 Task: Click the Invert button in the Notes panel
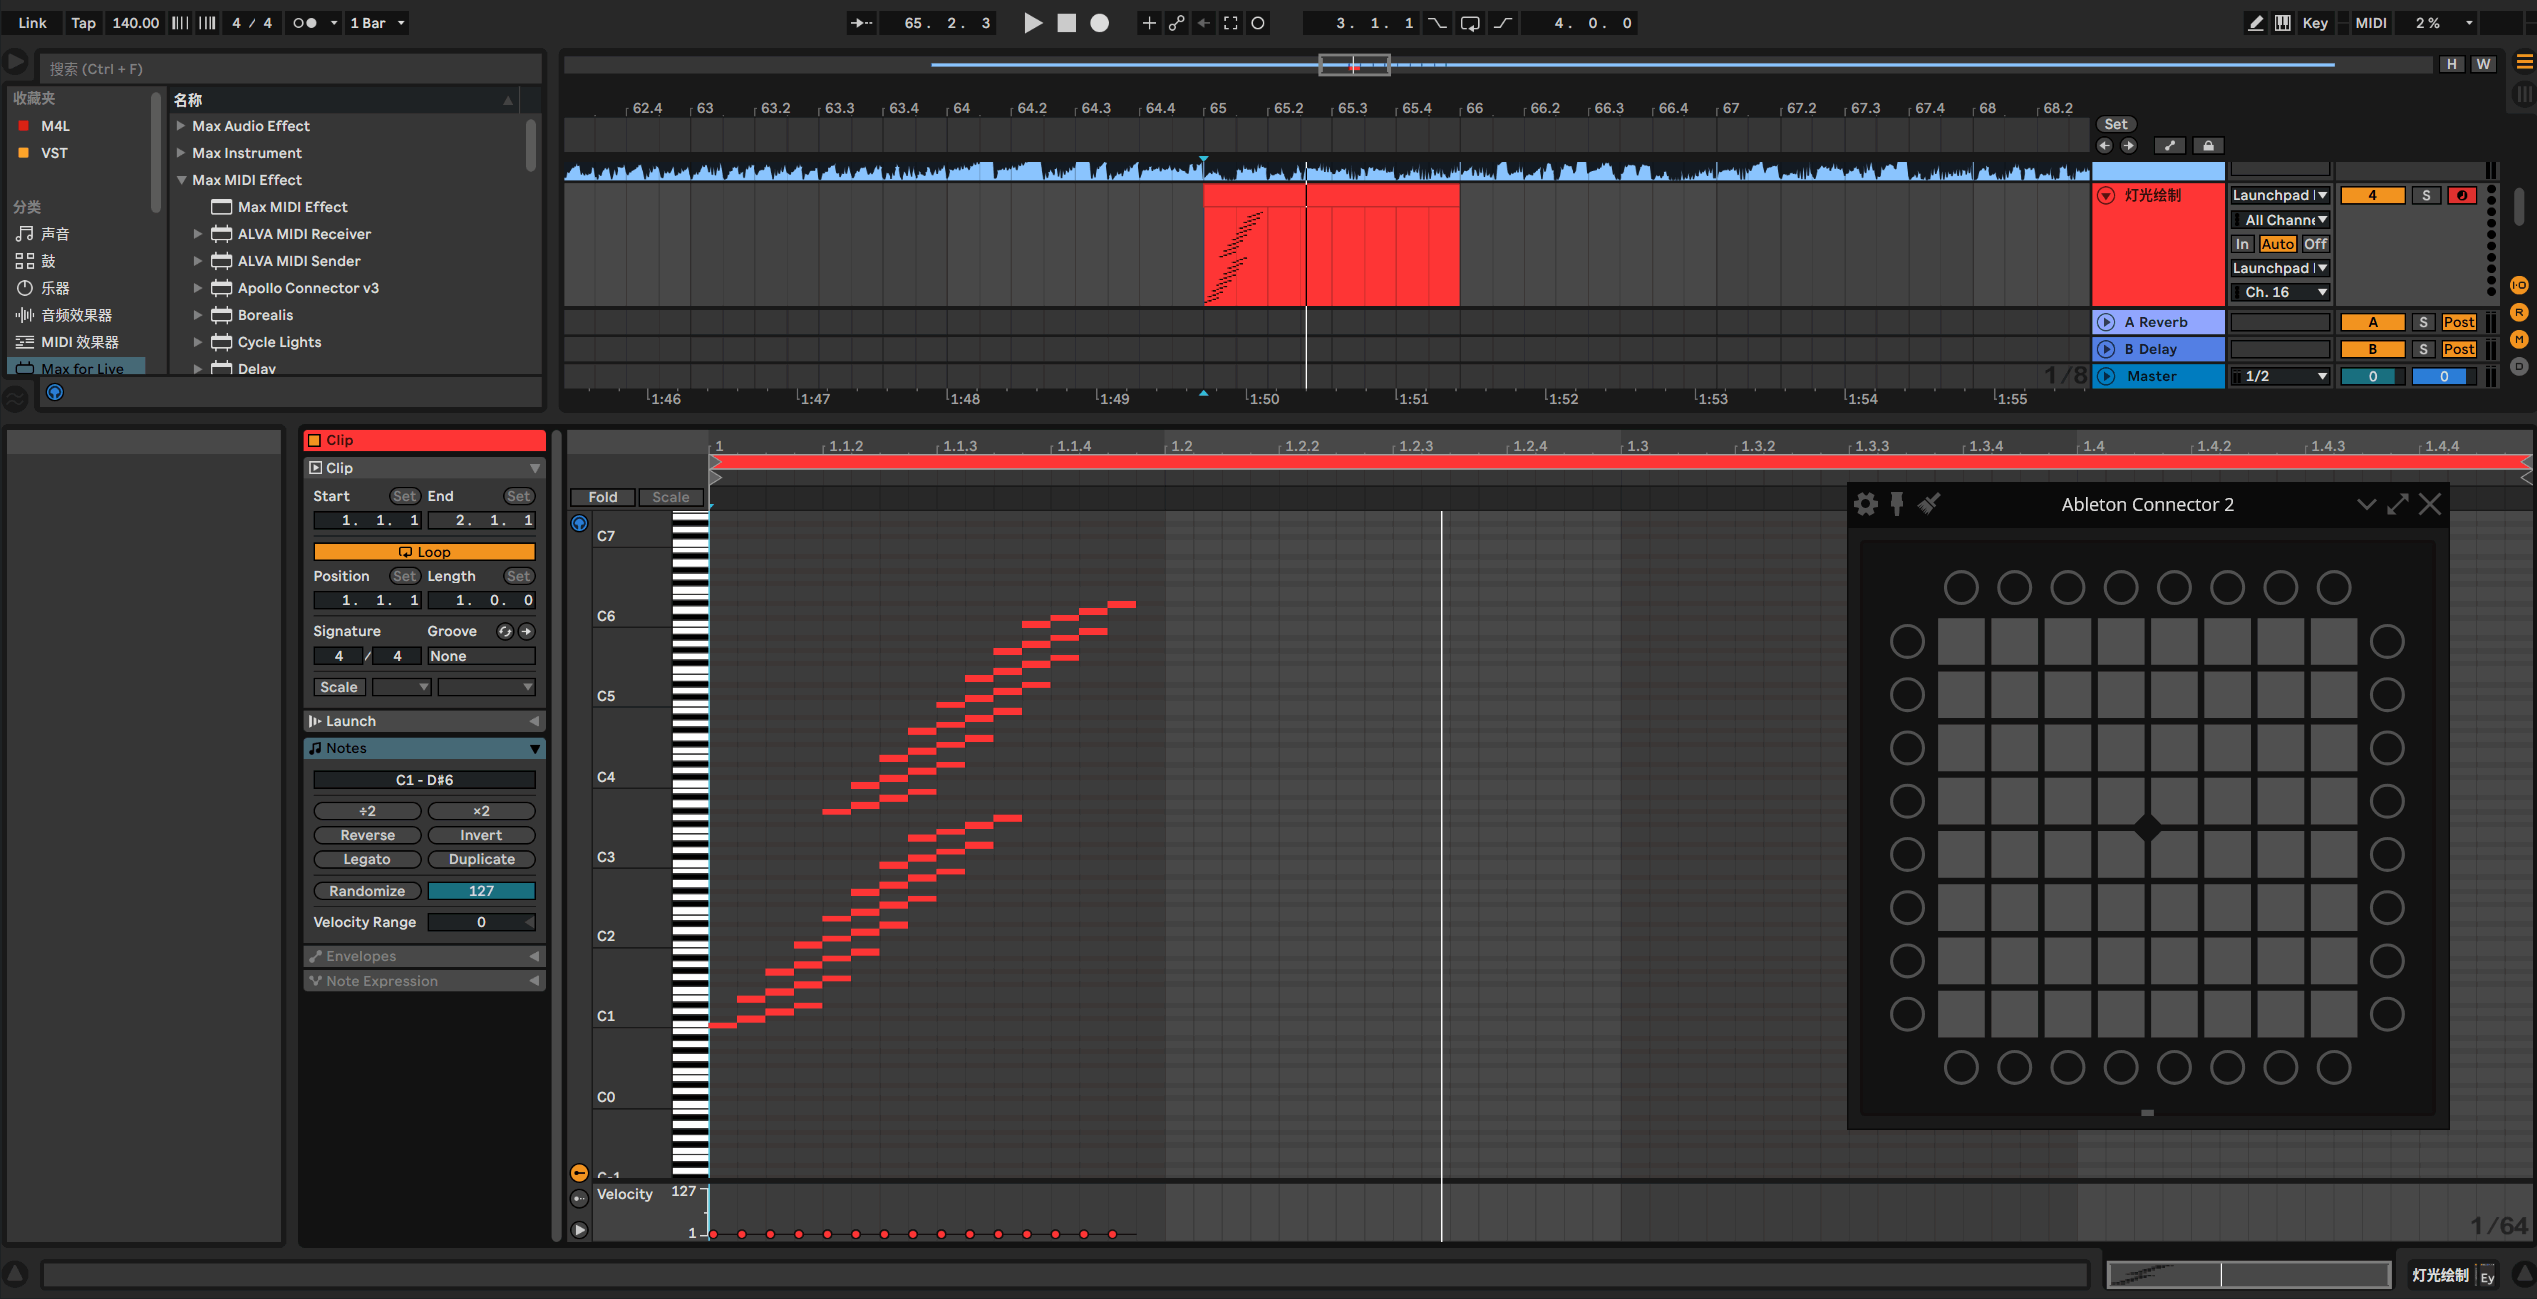click(481, 834)
